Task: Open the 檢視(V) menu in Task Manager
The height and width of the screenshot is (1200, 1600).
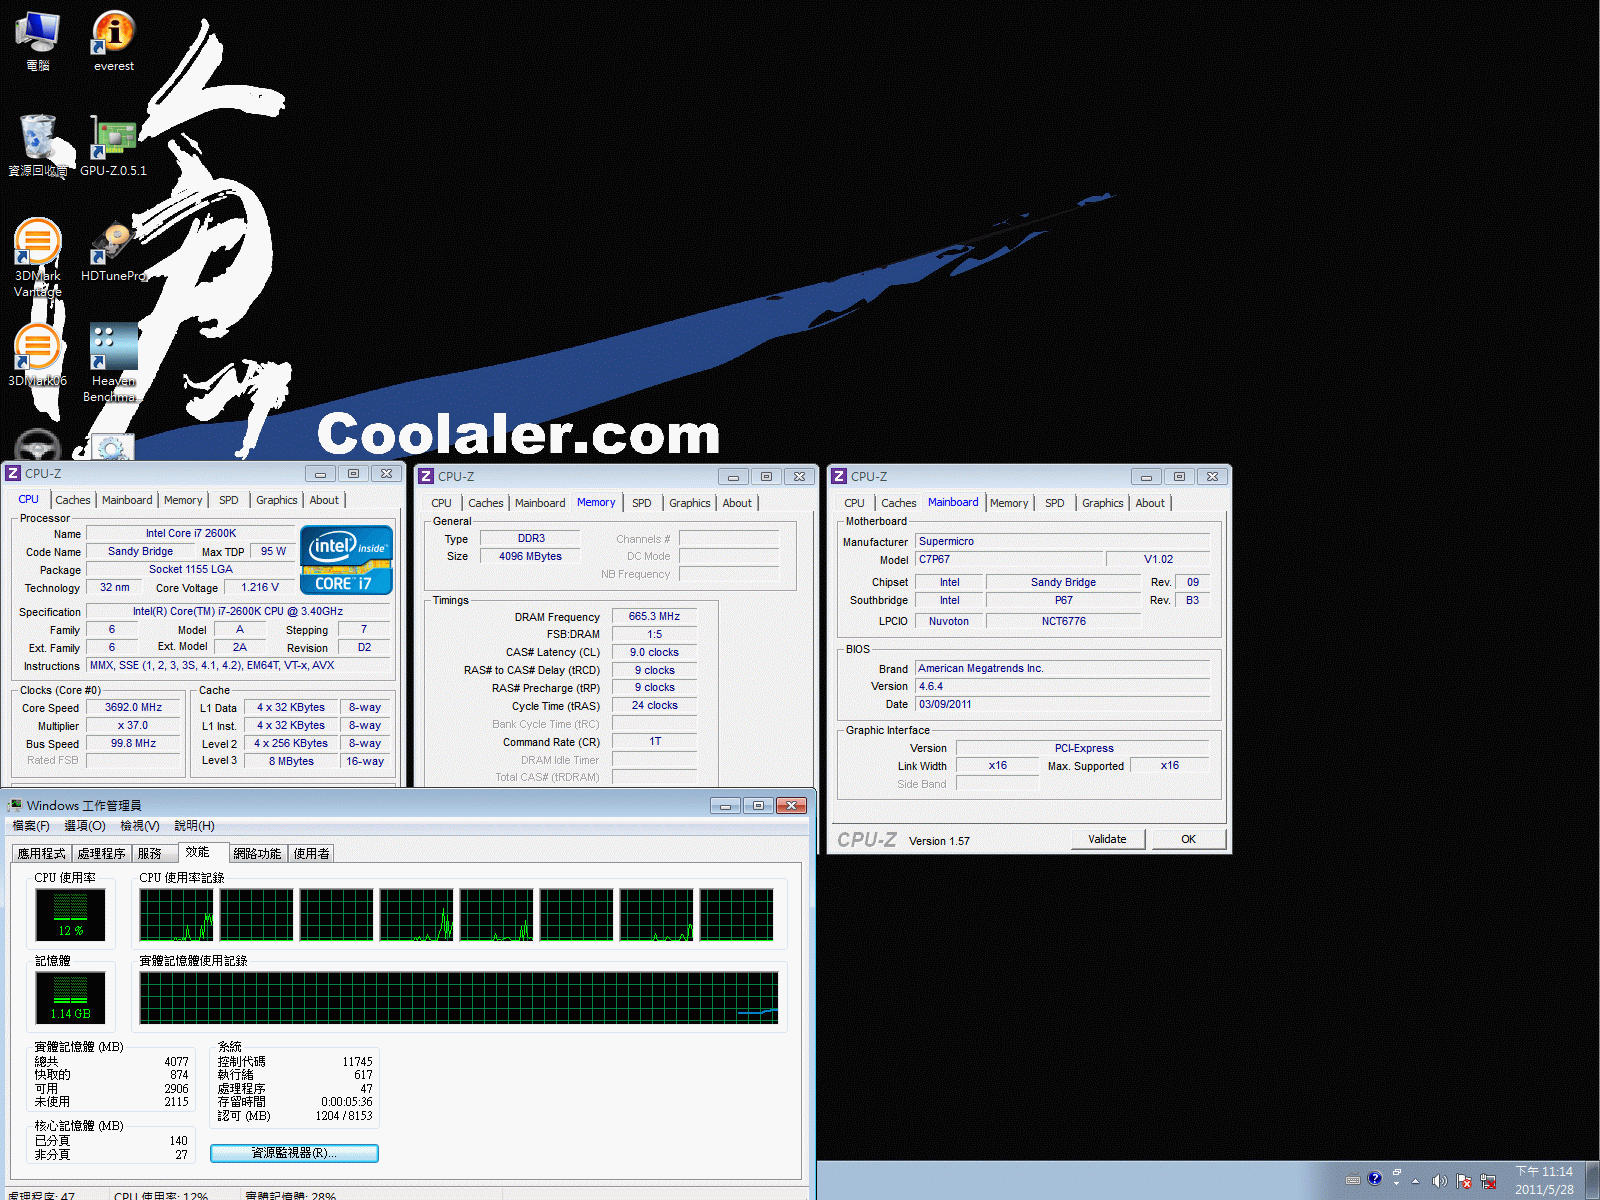Action: [x=140, y=826]
